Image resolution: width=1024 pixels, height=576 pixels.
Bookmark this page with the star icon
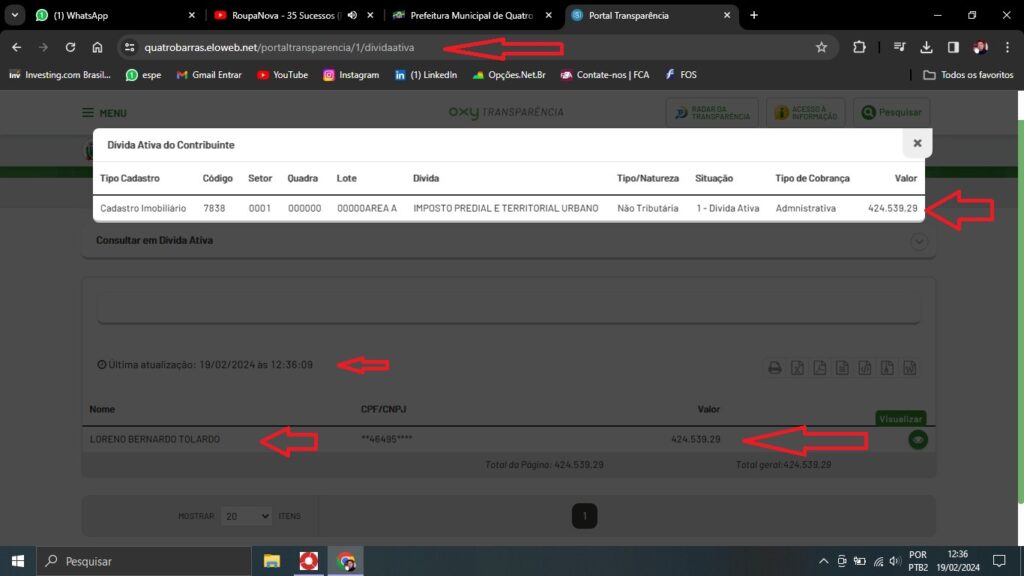tap(821, 47)
